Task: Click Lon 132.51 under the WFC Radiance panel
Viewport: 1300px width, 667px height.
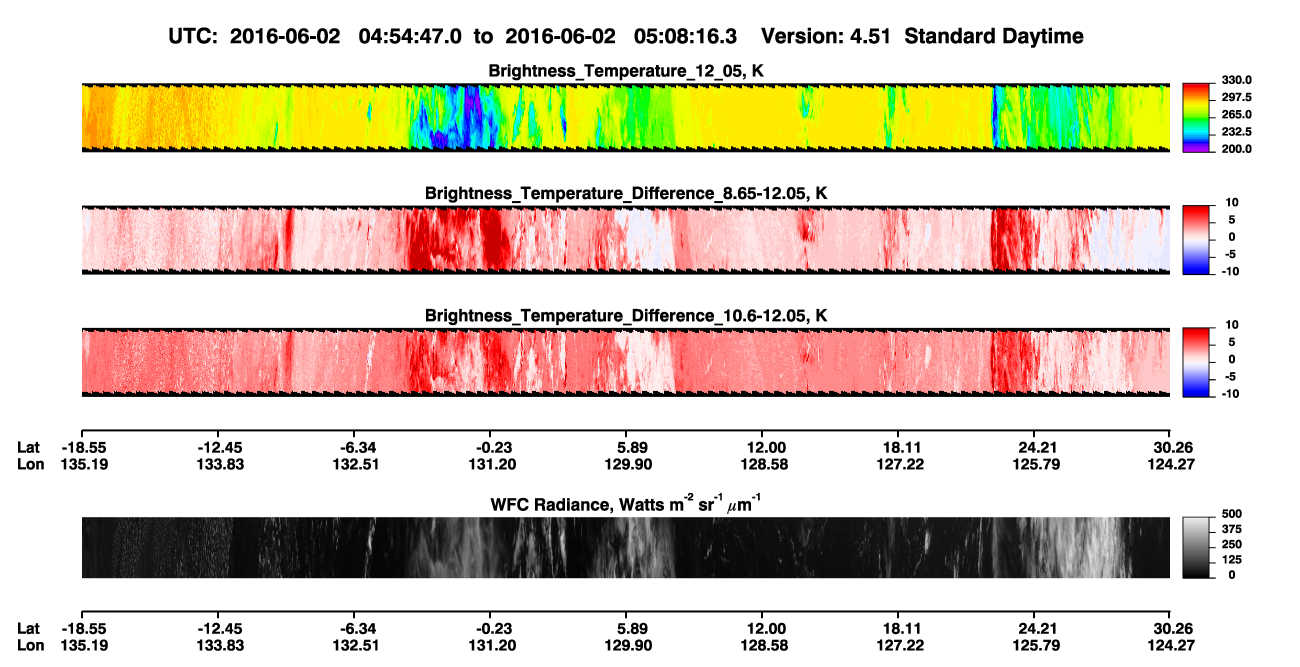Action: tap(354, 645)
